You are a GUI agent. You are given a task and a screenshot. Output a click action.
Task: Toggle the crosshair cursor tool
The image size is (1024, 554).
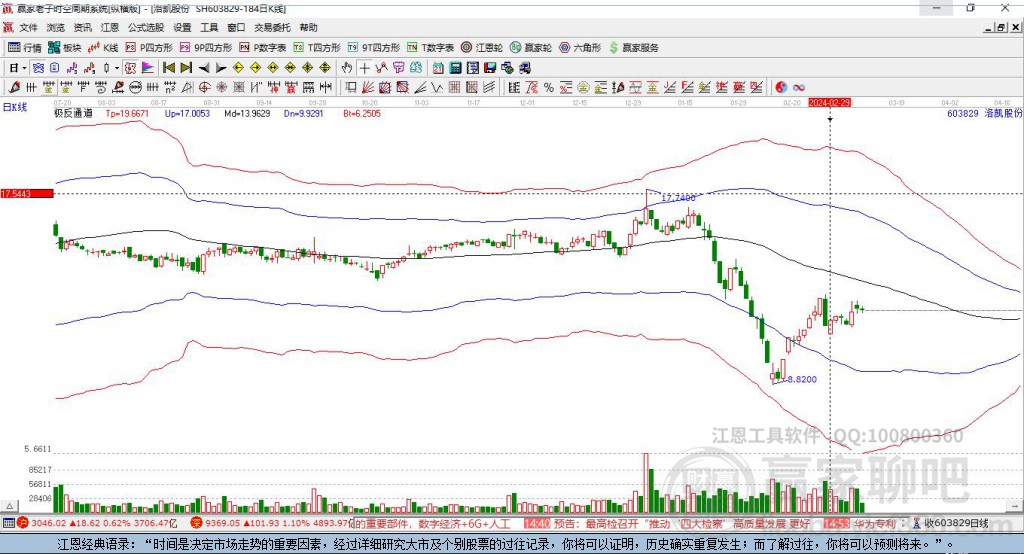364,68
